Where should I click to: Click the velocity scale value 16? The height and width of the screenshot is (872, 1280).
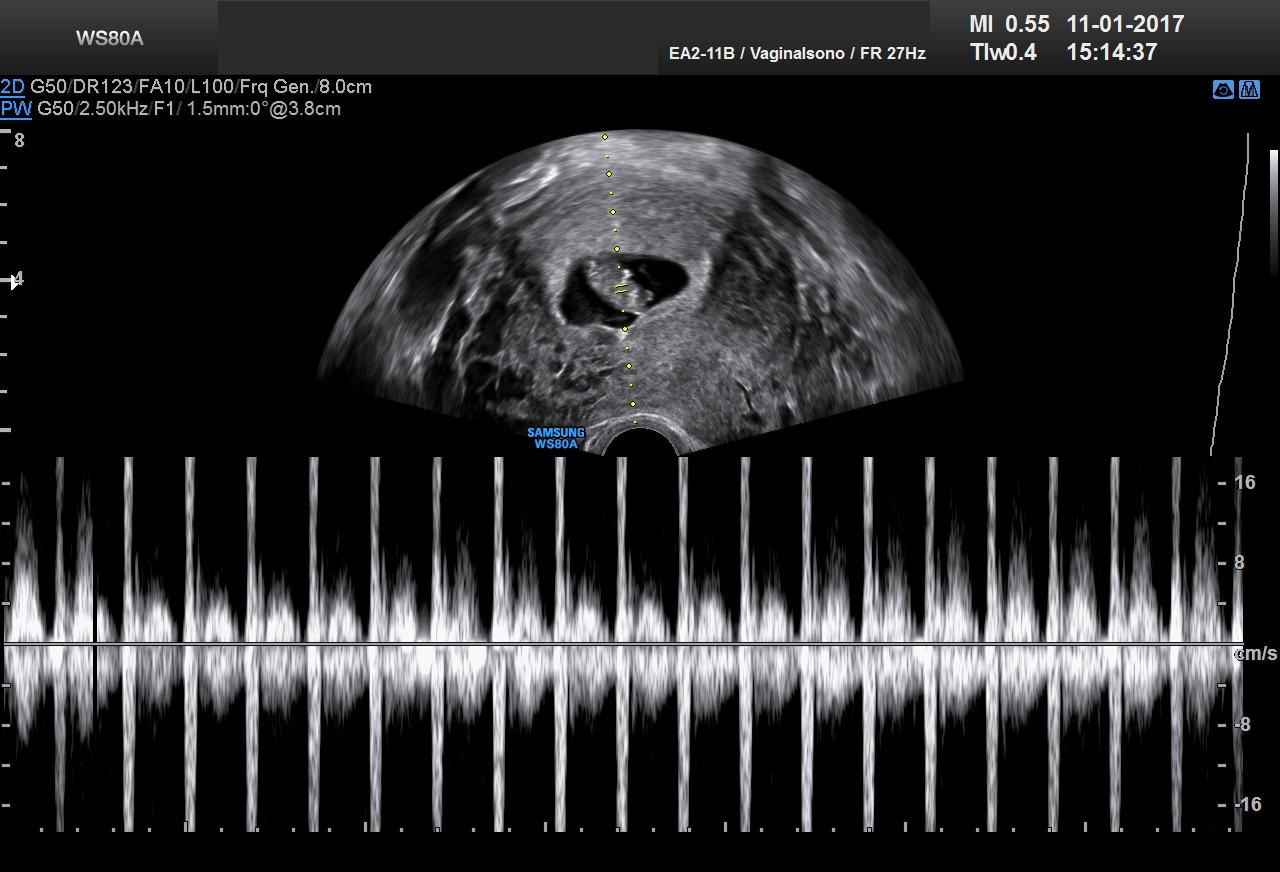click(x=1245, y=482)
